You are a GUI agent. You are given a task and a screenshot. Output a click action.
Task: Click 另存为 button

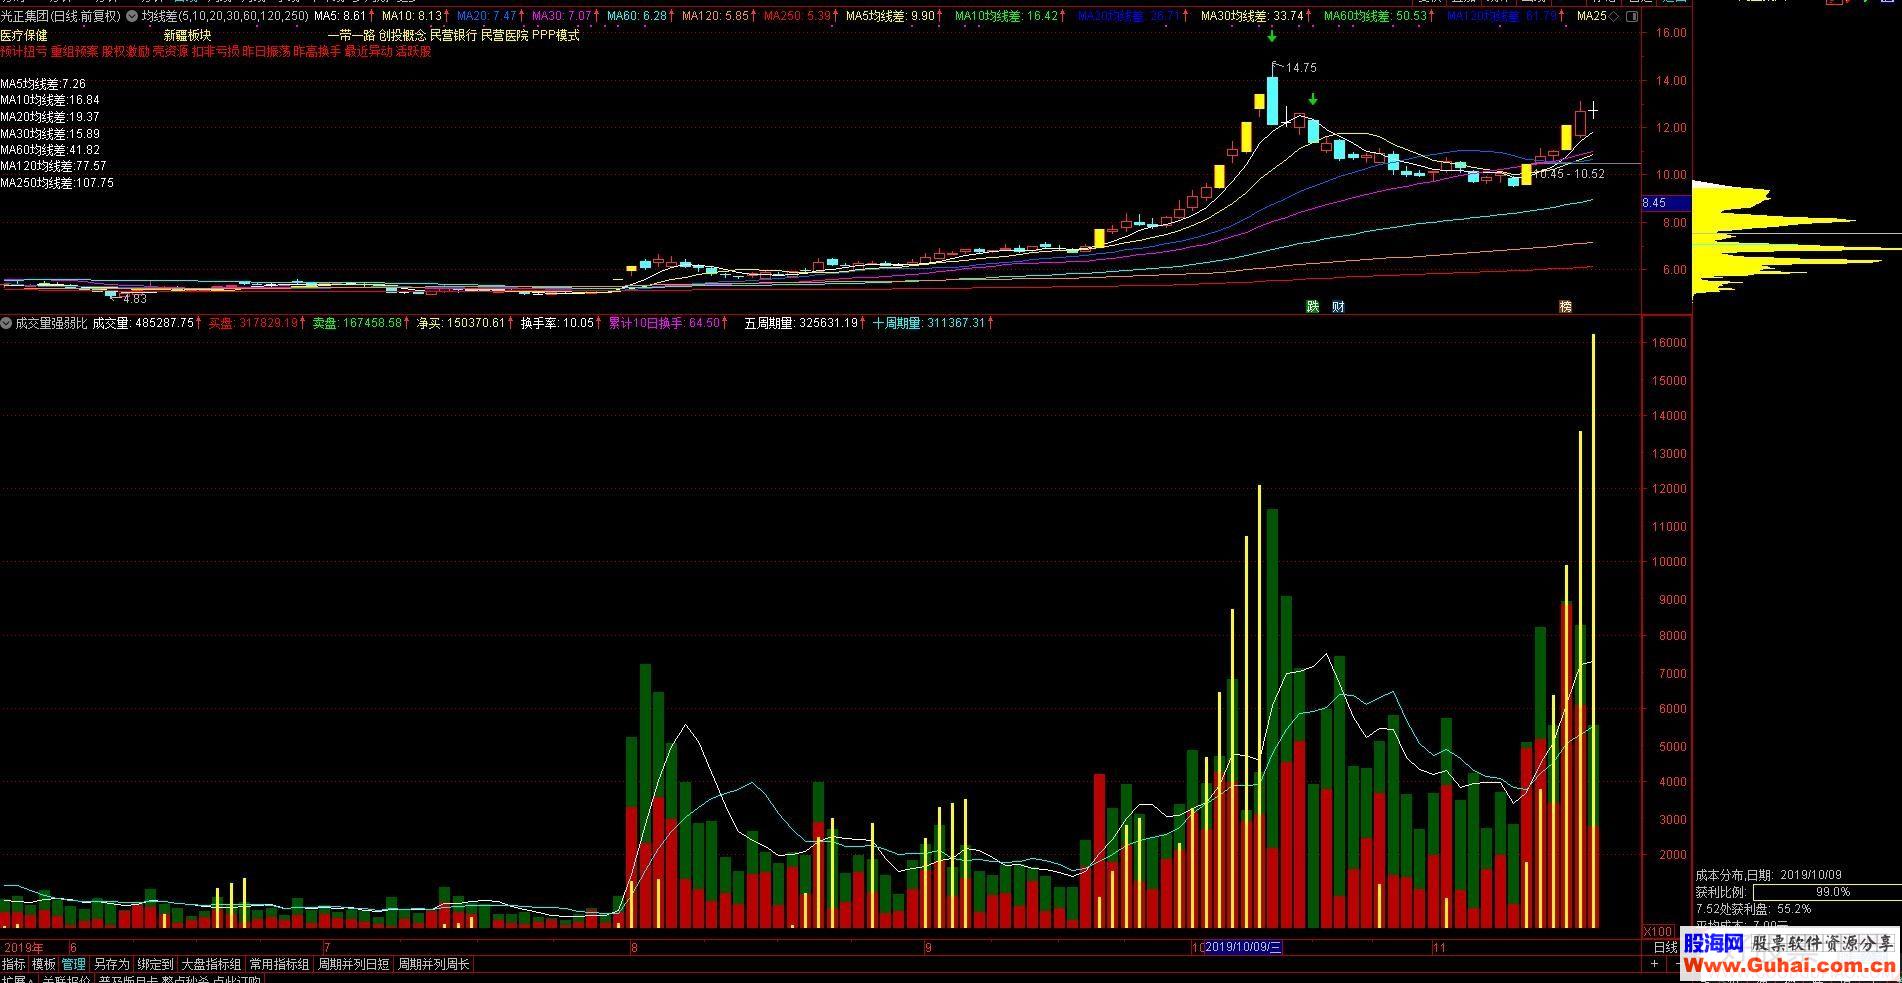tap(111, 964)
